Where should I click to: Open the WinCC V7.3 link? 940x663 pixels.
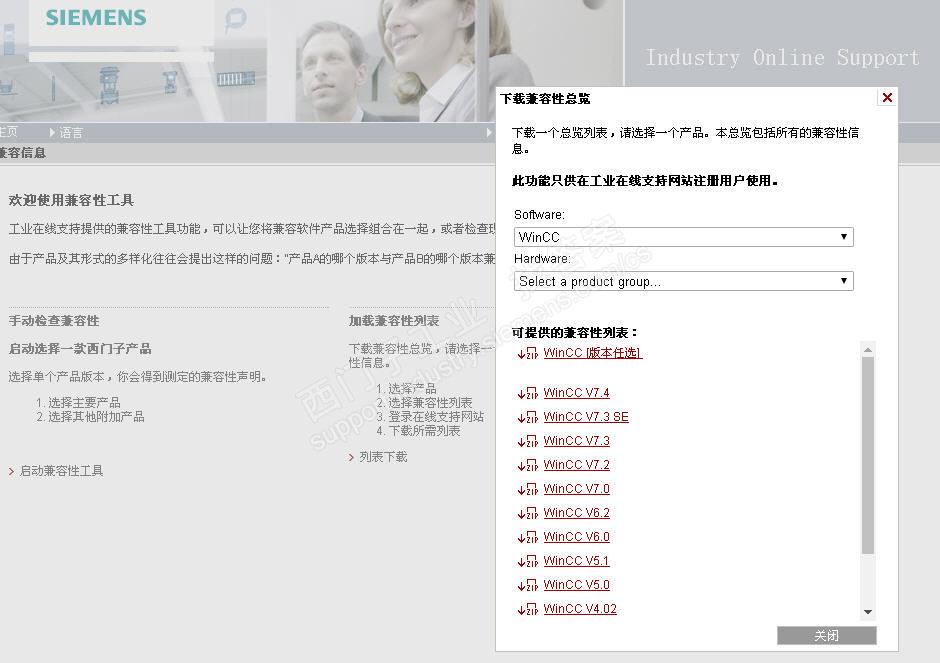coord(576,441)
